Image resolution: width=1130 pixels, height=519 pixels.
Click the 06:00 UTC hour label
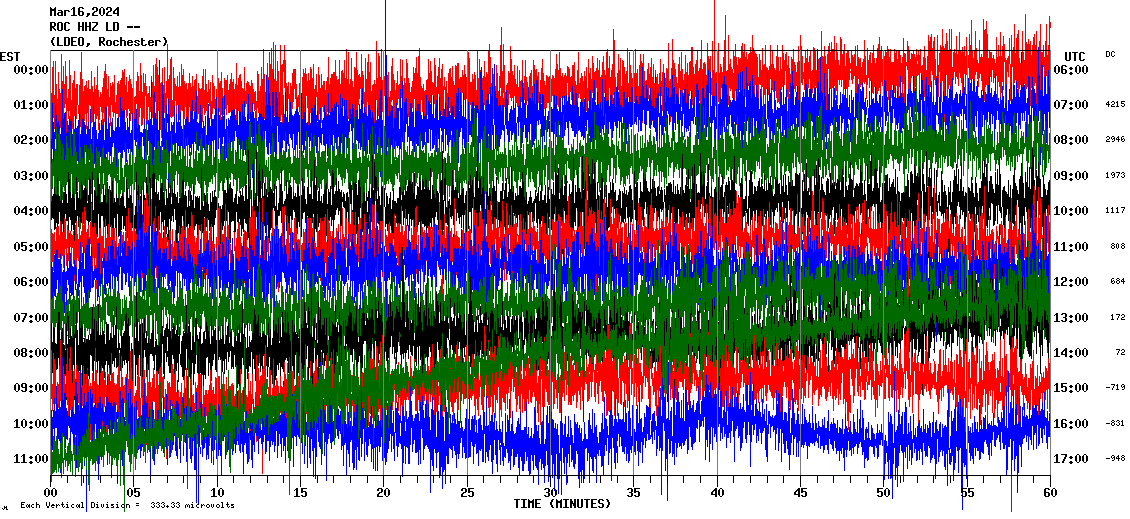pos(1072,70)
